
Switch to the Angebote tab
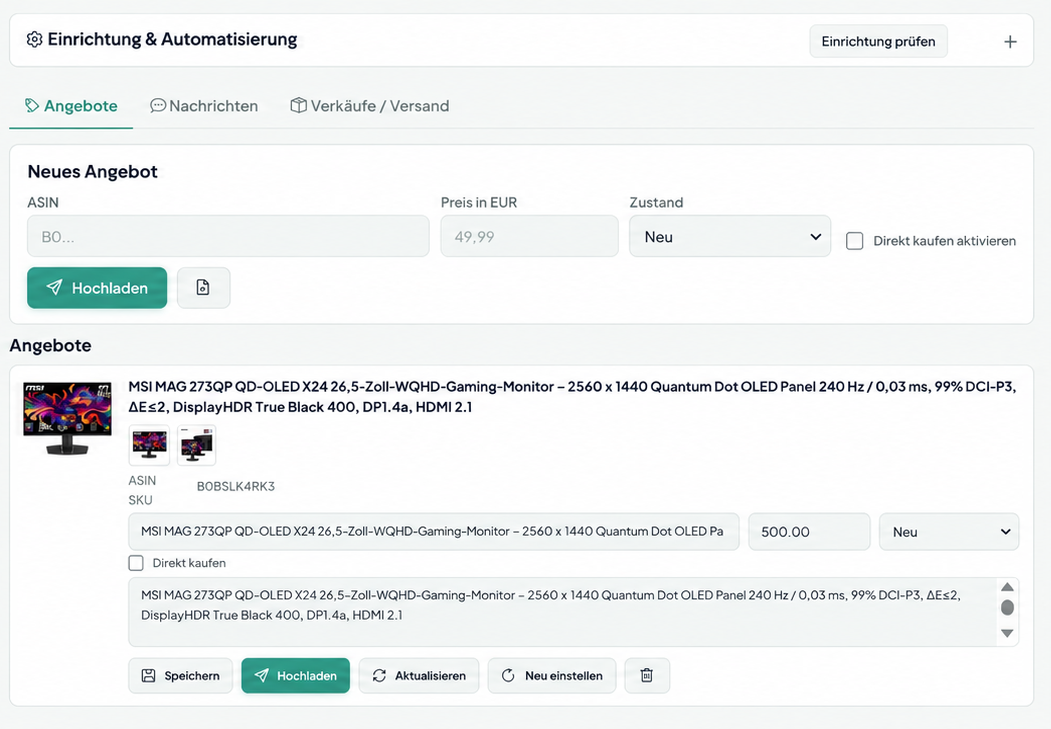coord(71,106)
